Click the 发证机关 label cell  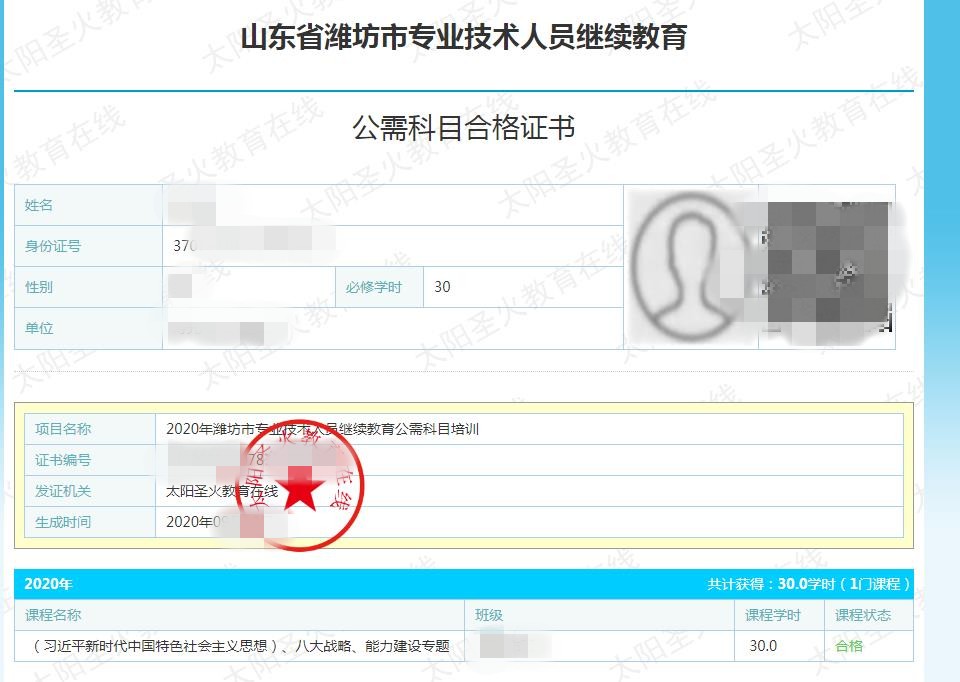[63, 491]
